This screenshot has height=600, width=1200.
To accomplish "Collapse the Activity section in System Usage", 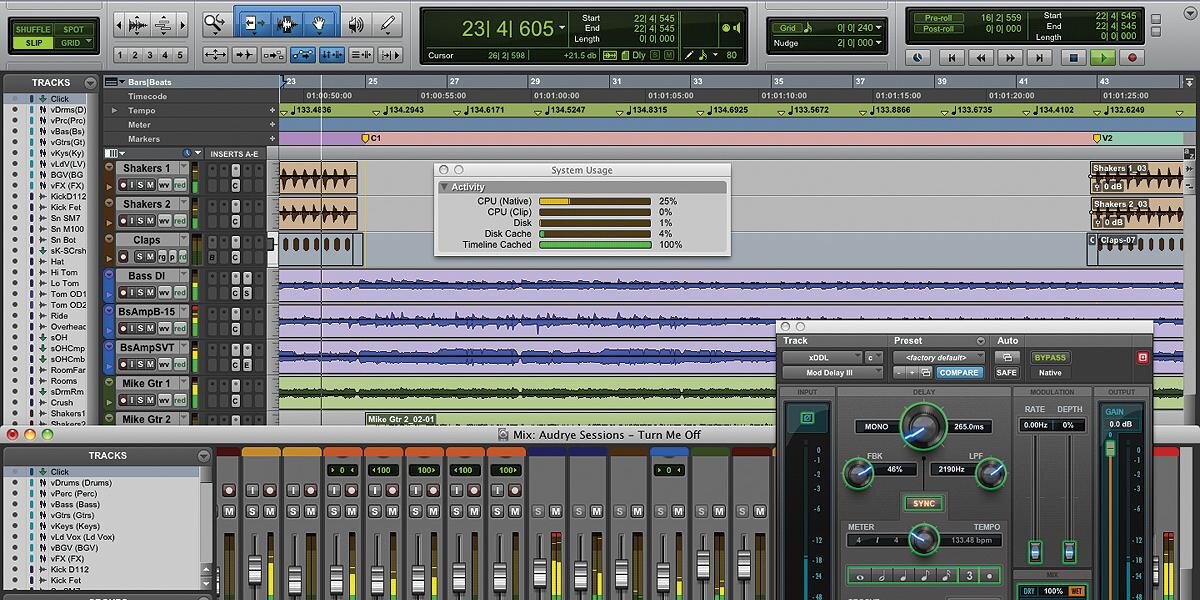I will click(445, 187).
